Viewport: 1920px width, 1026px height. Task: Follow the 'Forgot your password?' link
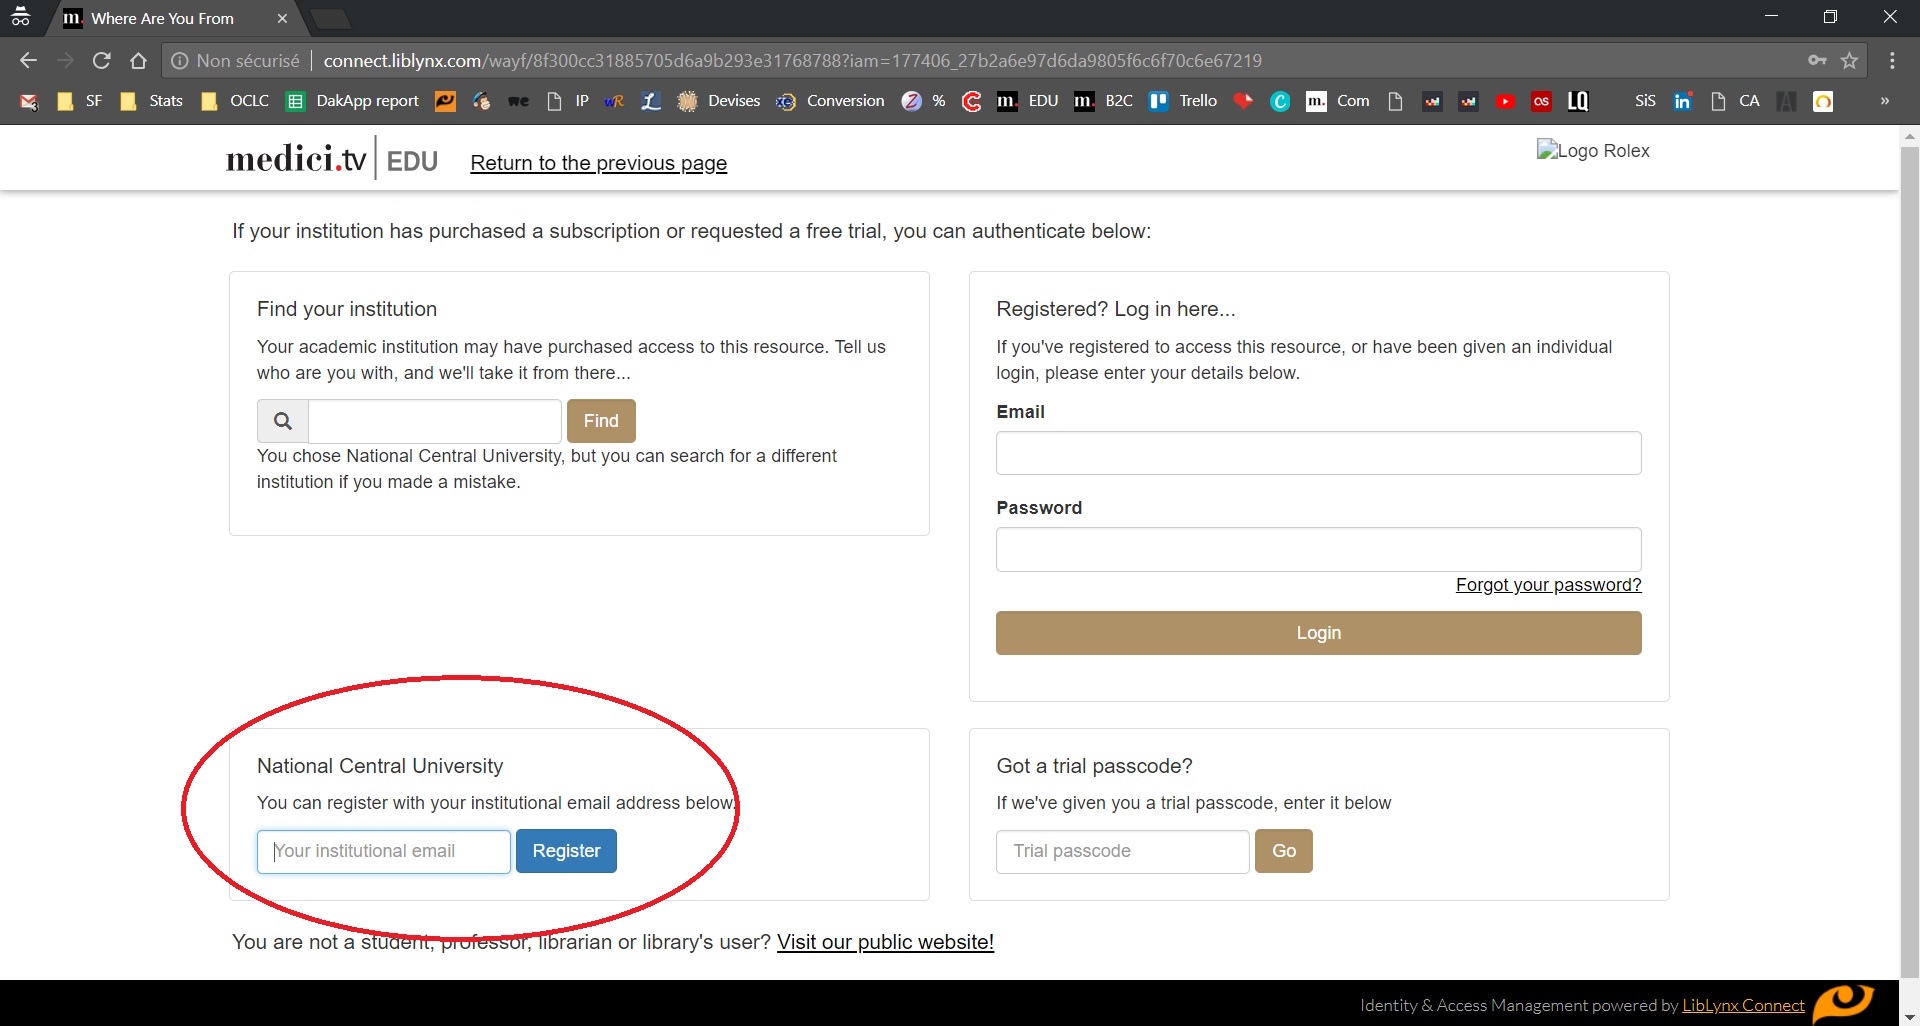[1548, 585]
